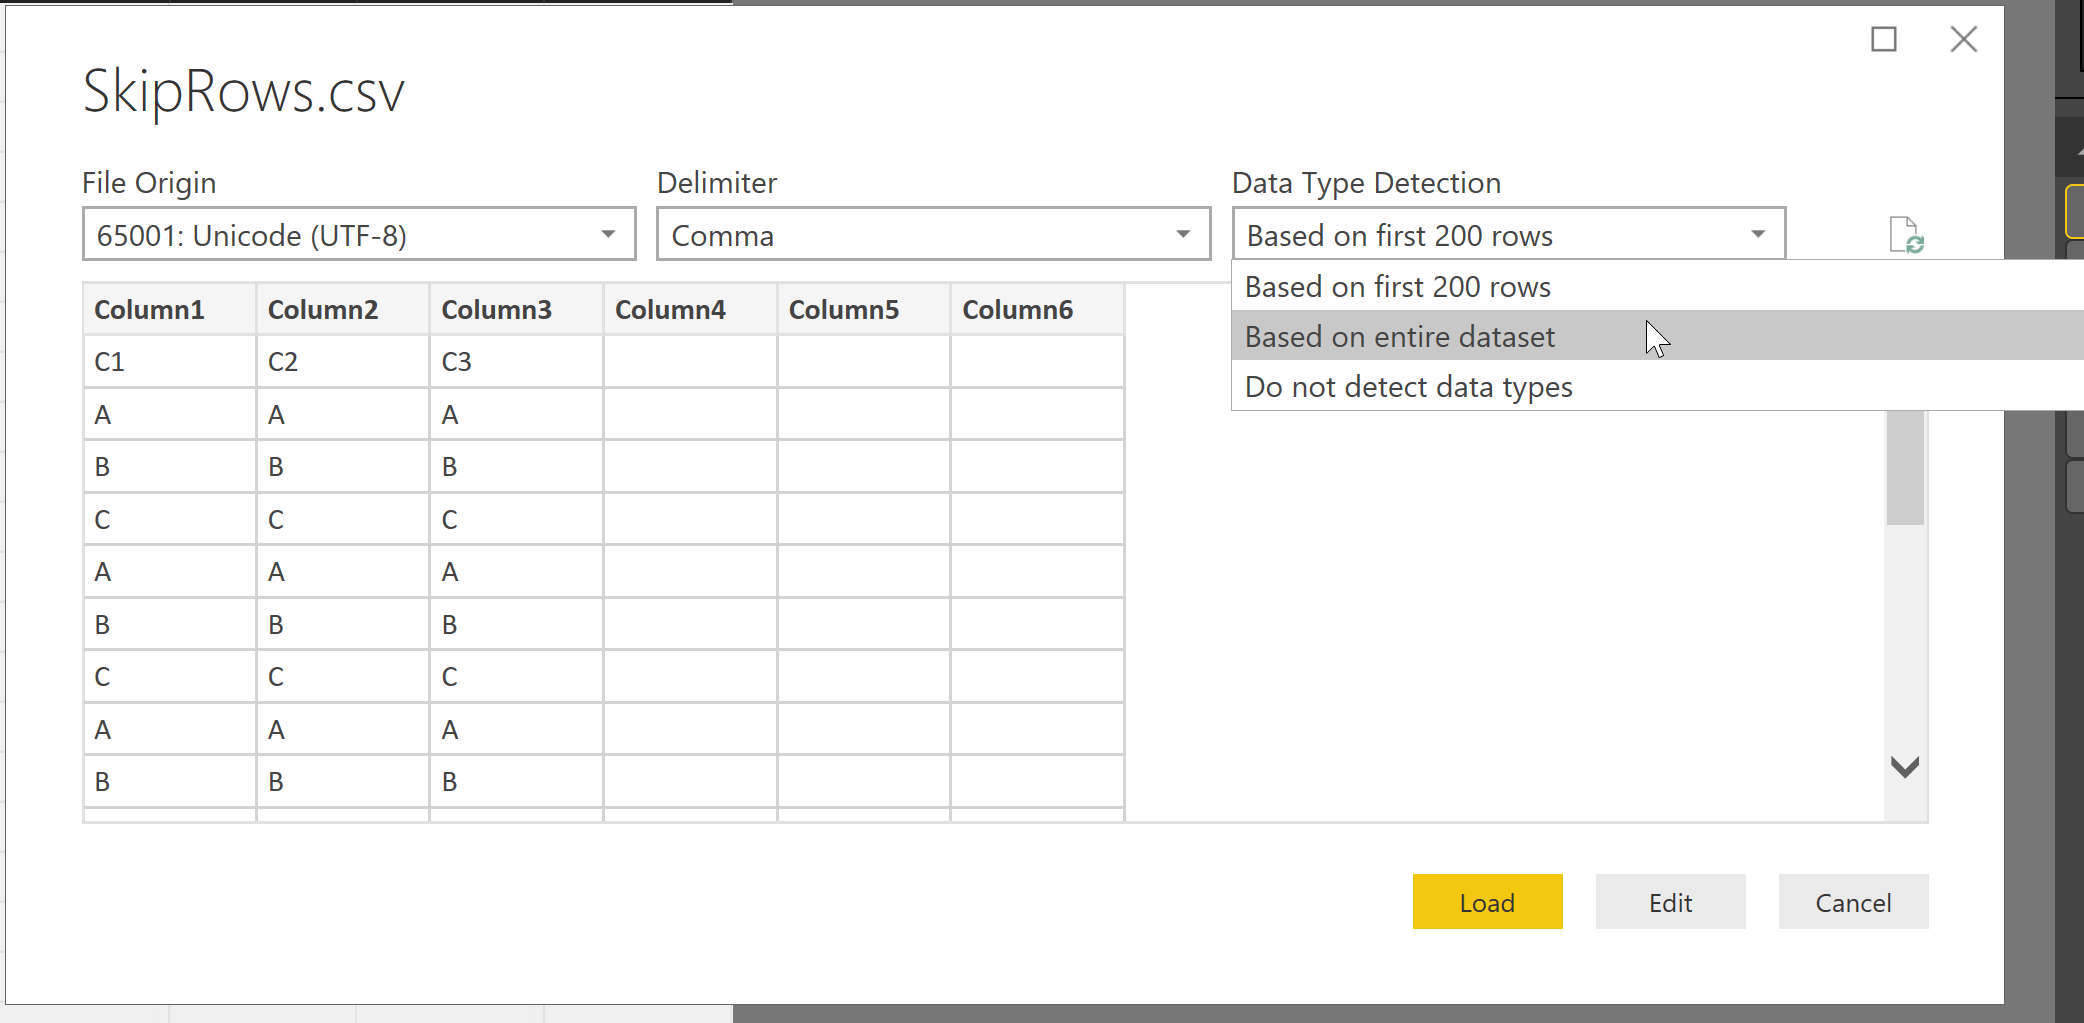Click cell C3 in preview table
The width and height of the screenshot is (2084, 1023).
516,362
